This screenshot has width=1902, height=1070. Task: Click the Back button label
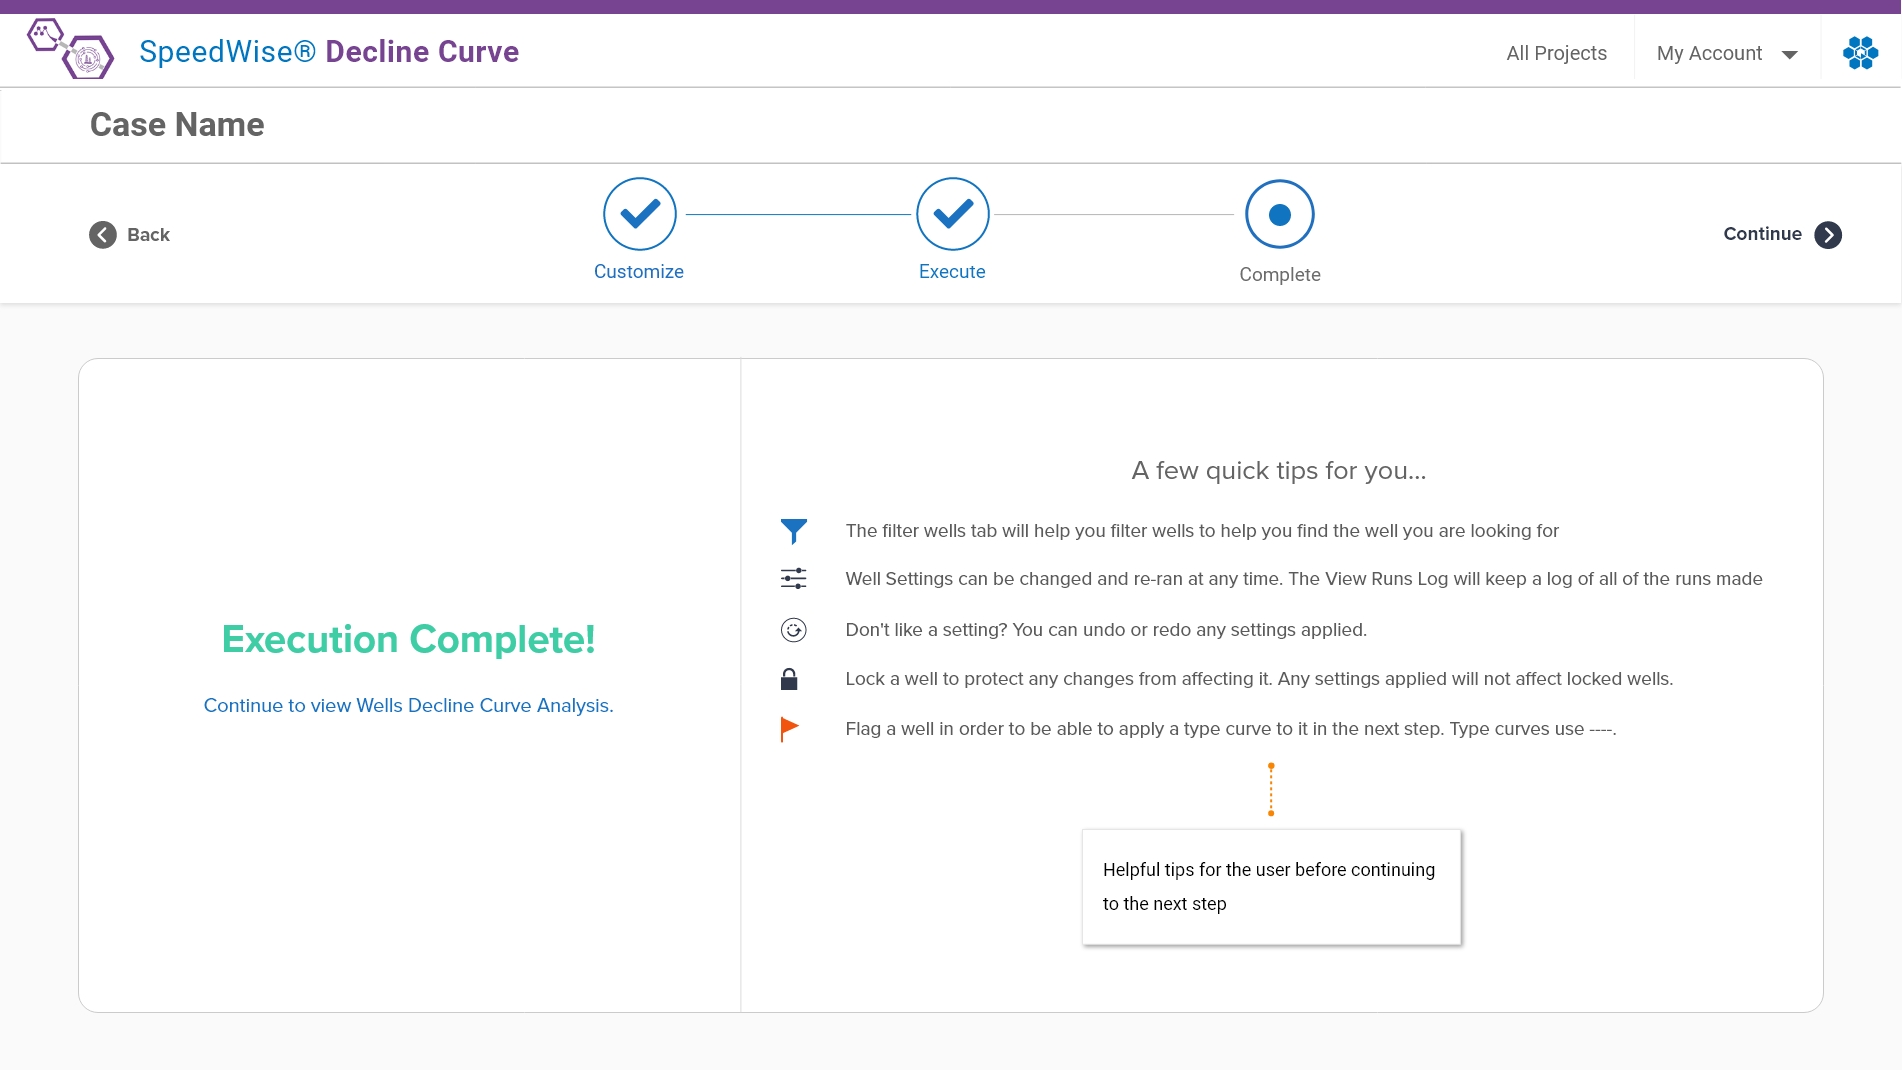(x=149, y=235)
